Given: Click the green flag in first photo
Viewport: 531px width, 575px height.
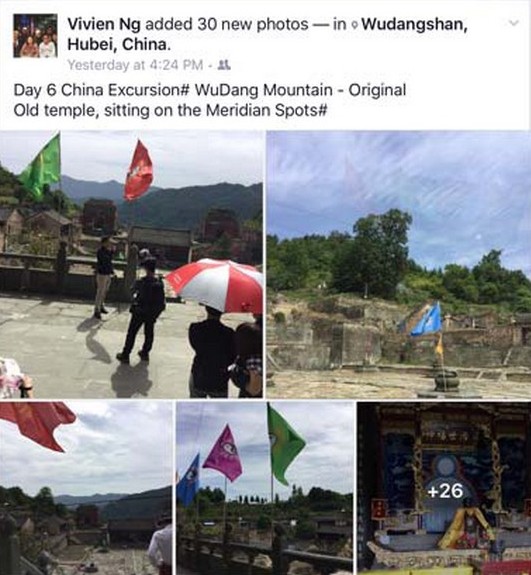Looking at the screenshot, I should (x=41, y=166).
